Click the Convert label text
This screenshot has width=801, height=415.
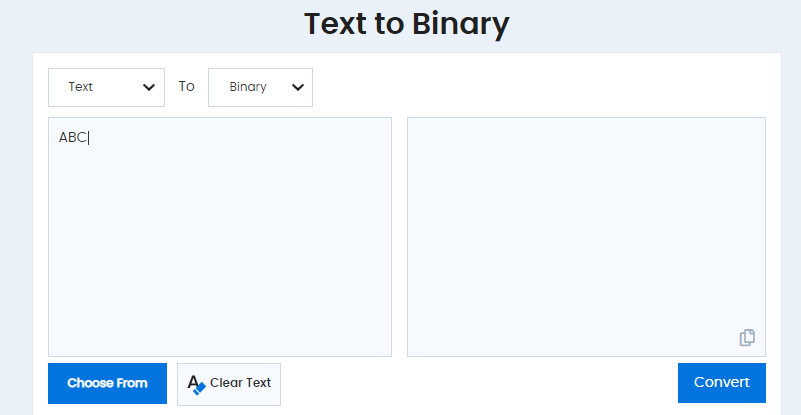pos(722,382)
